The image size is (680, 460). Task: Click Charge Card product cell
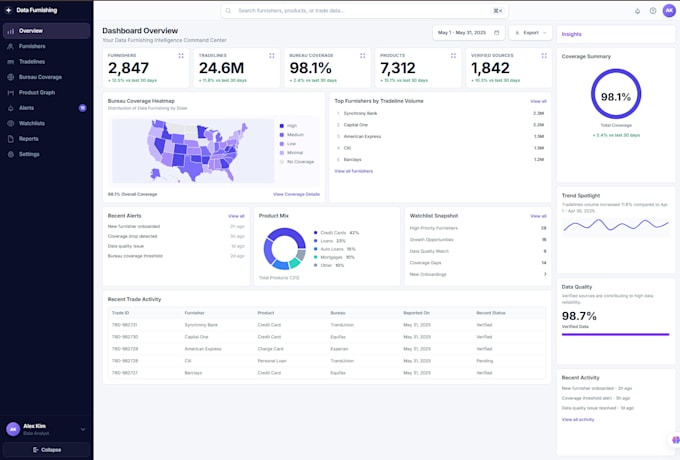[x=270, y=349]
